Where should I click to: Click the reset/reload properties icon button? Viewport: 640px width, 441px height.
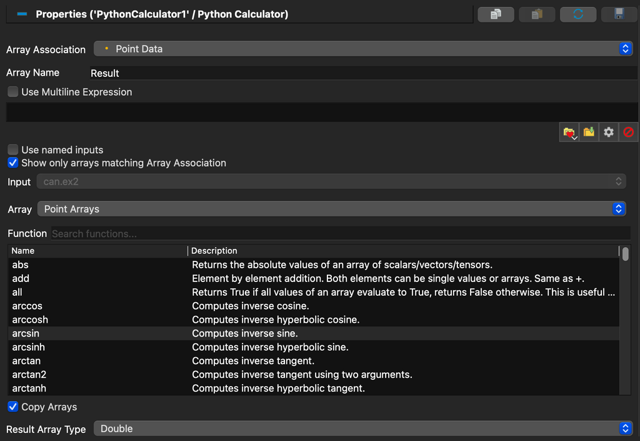pos(578,14)
